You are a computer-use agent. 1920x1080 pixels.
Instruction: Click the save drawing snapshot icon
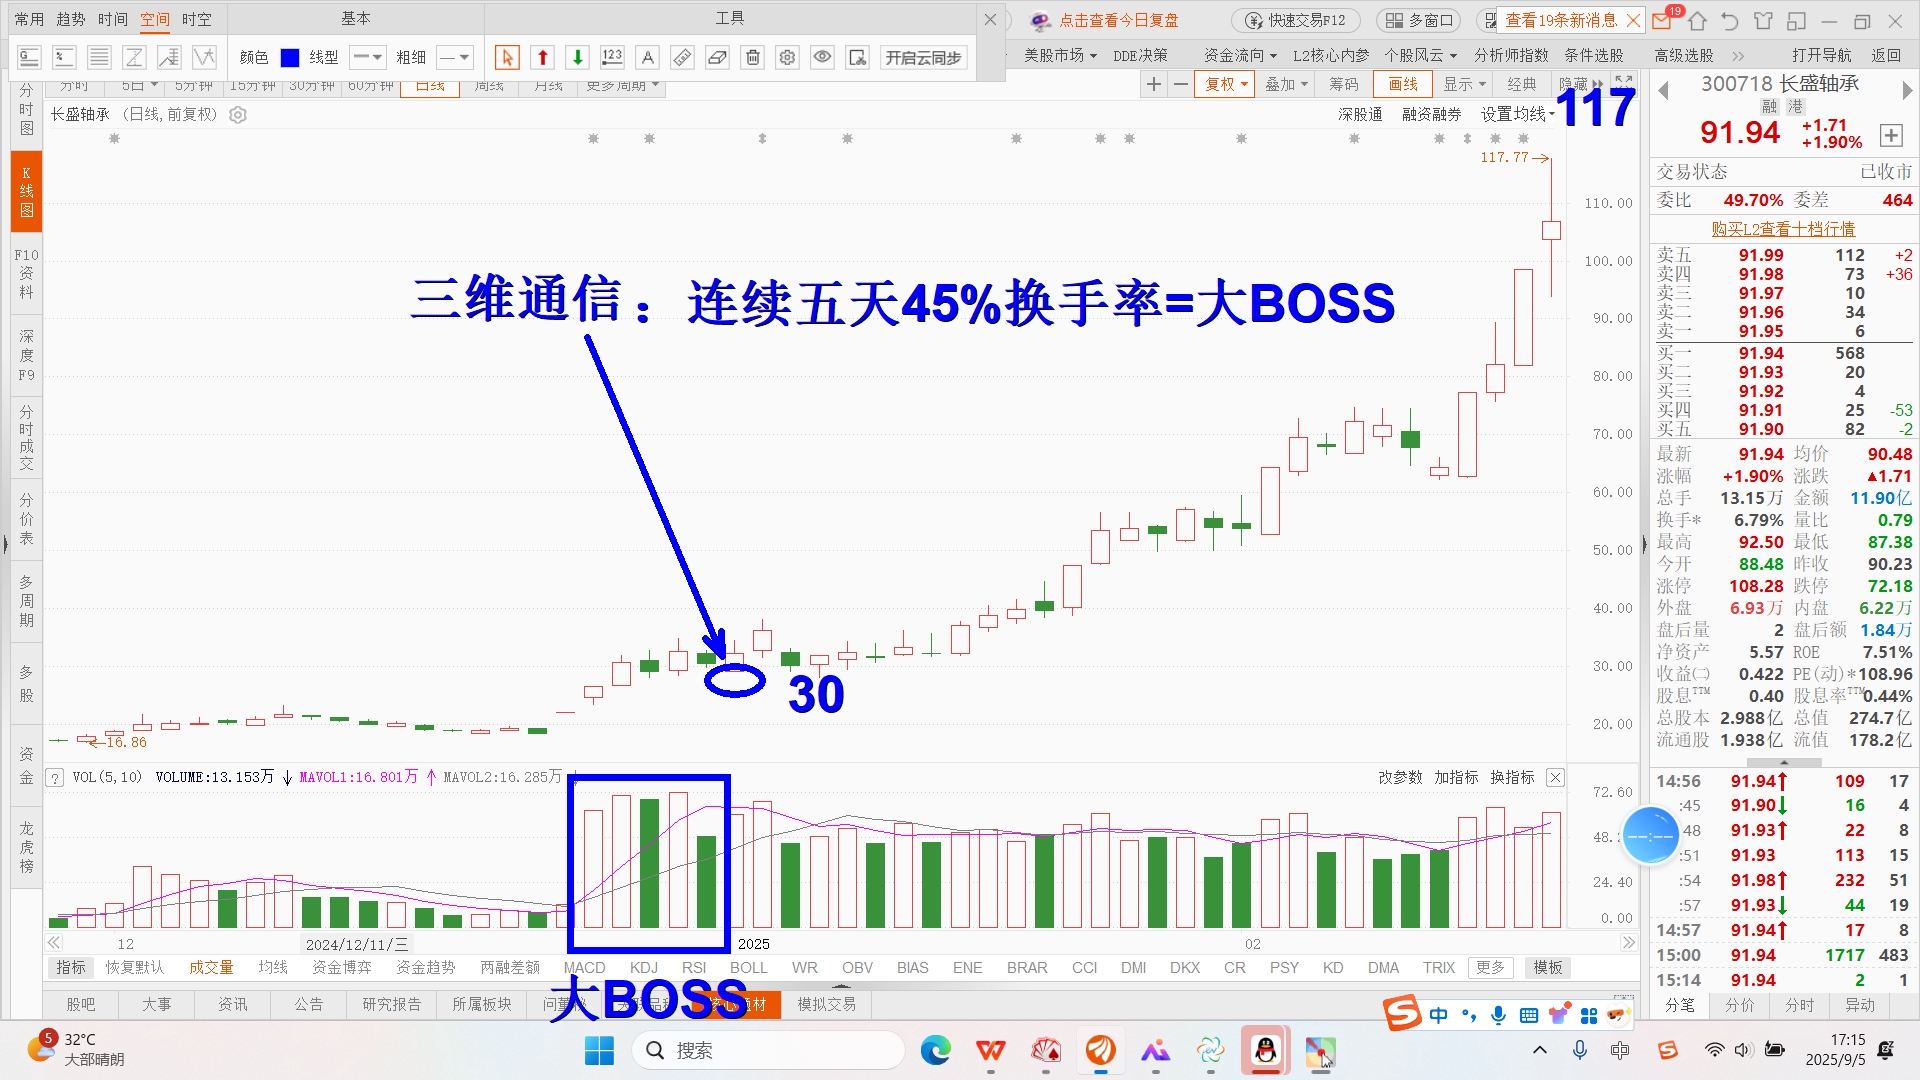pos(857,57)
